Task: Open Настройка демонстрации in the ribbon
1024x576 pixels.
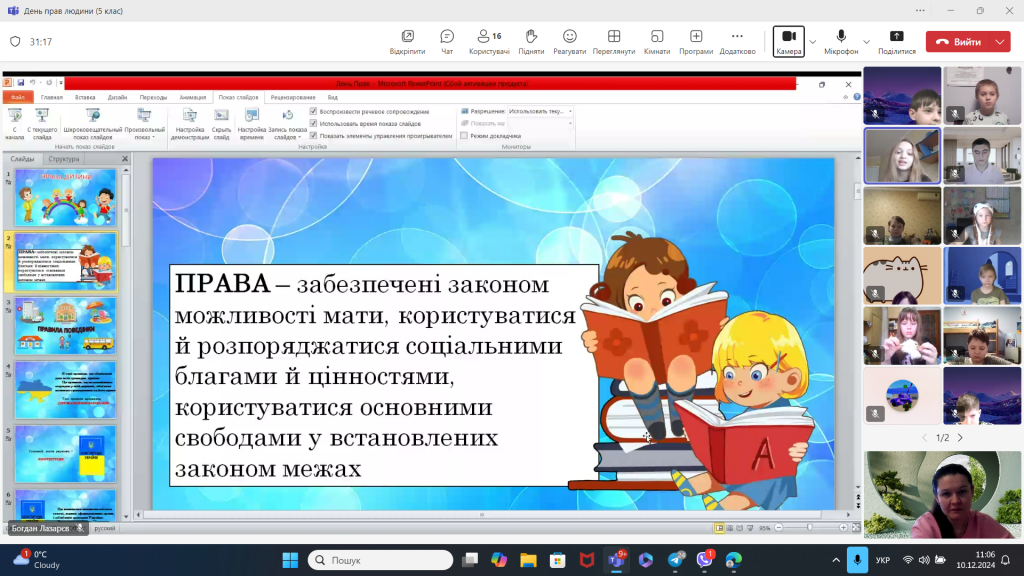Action: (x=188, y=124)
